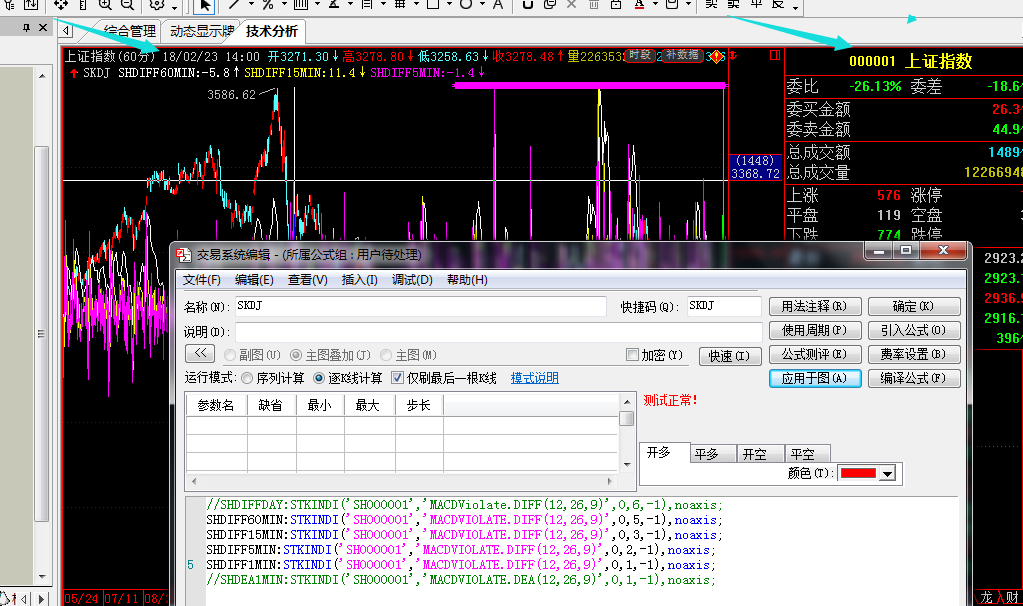The image size is (1023, 606).
Task: Select the 序列计算 run mode
Action: click(x=247, y=378)
